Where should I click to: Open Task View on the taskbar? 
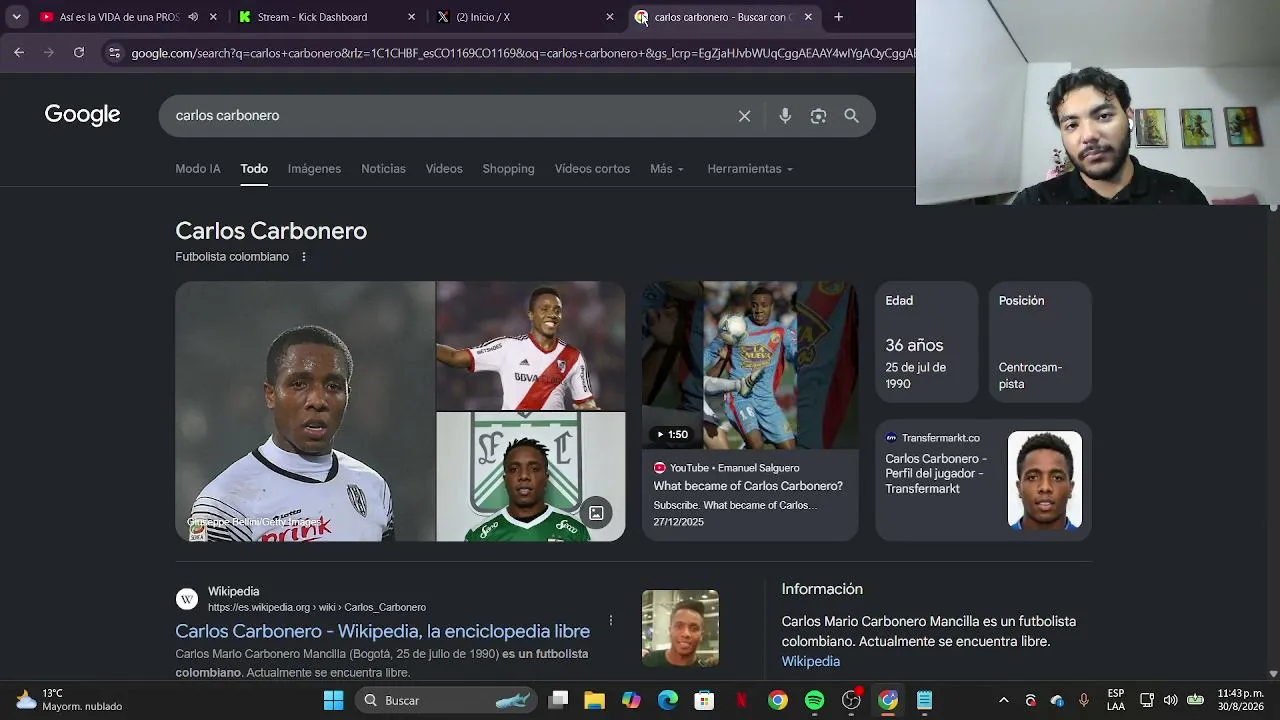pos(559,700)
